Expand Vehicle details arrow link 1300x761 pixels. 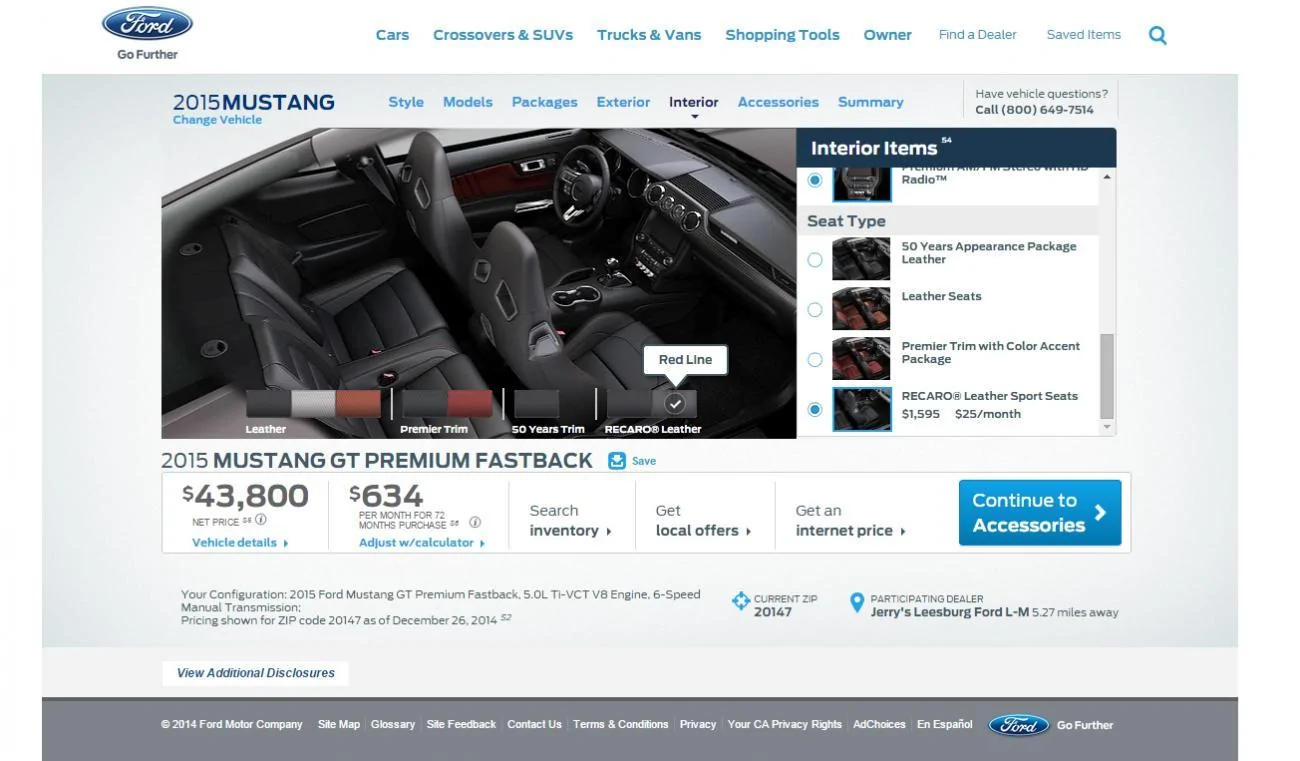[x=240, y=543]
